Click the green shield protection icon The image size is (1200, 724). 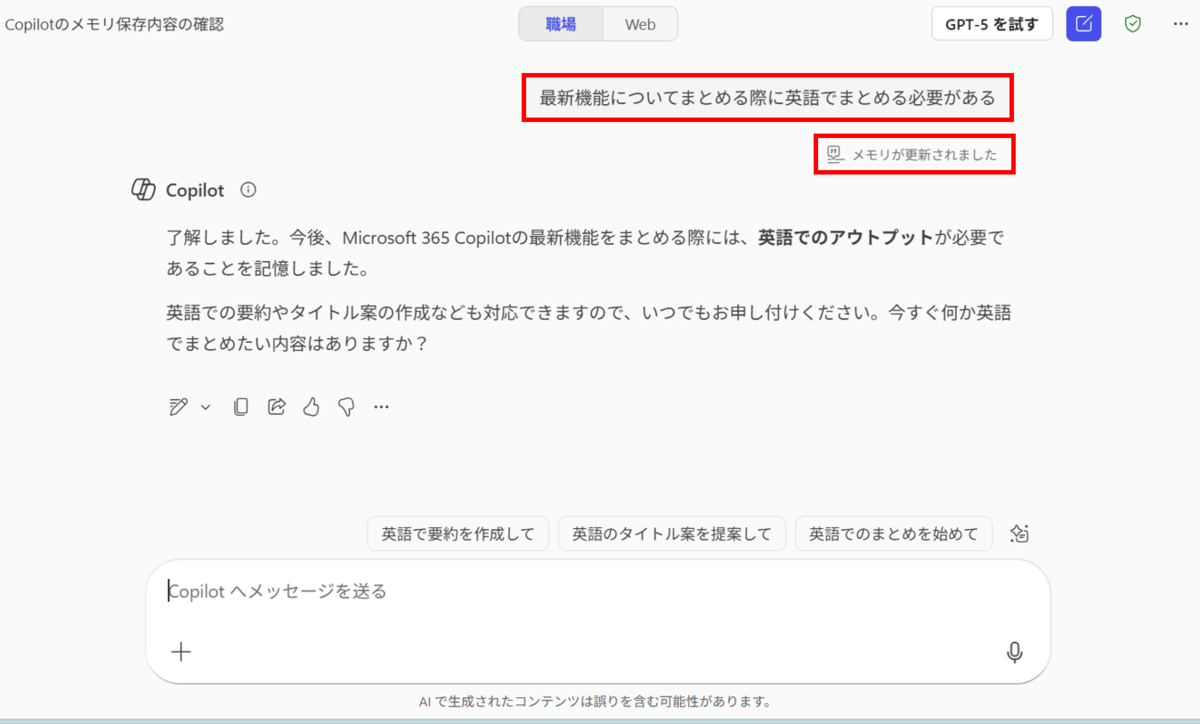(1132, 24)
